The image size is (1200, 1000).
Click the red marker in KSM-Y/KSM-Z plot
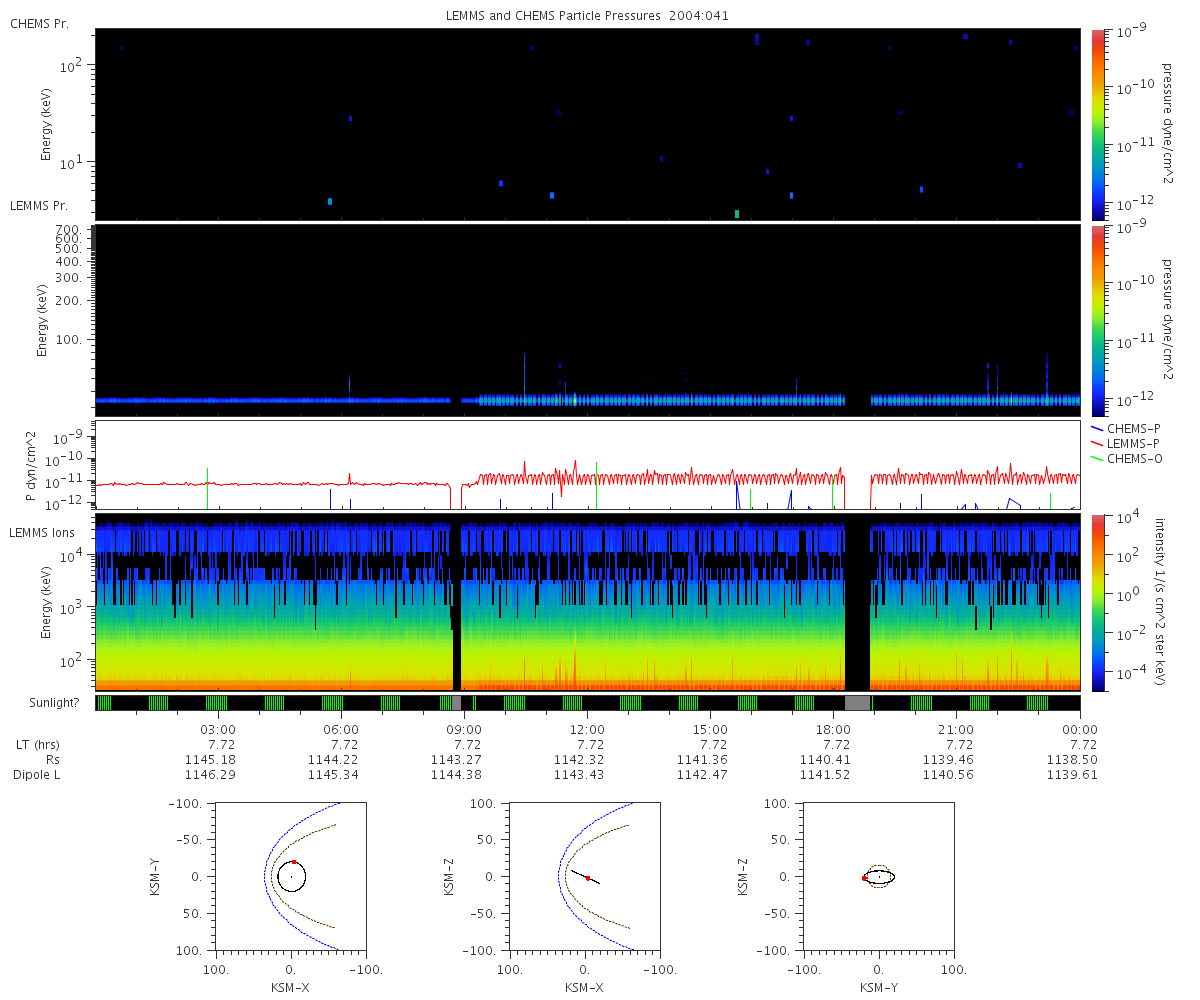pyautogui.click(x=864, y=878)
